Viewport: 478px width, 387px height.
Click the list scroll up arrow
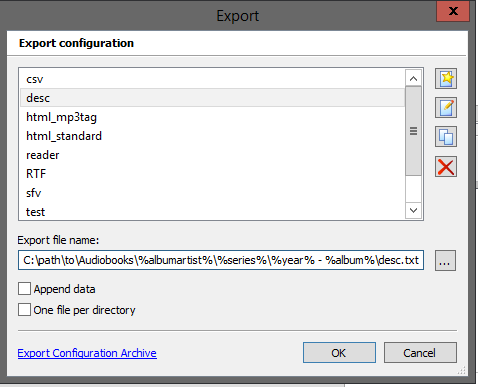[x=413, y=79]
